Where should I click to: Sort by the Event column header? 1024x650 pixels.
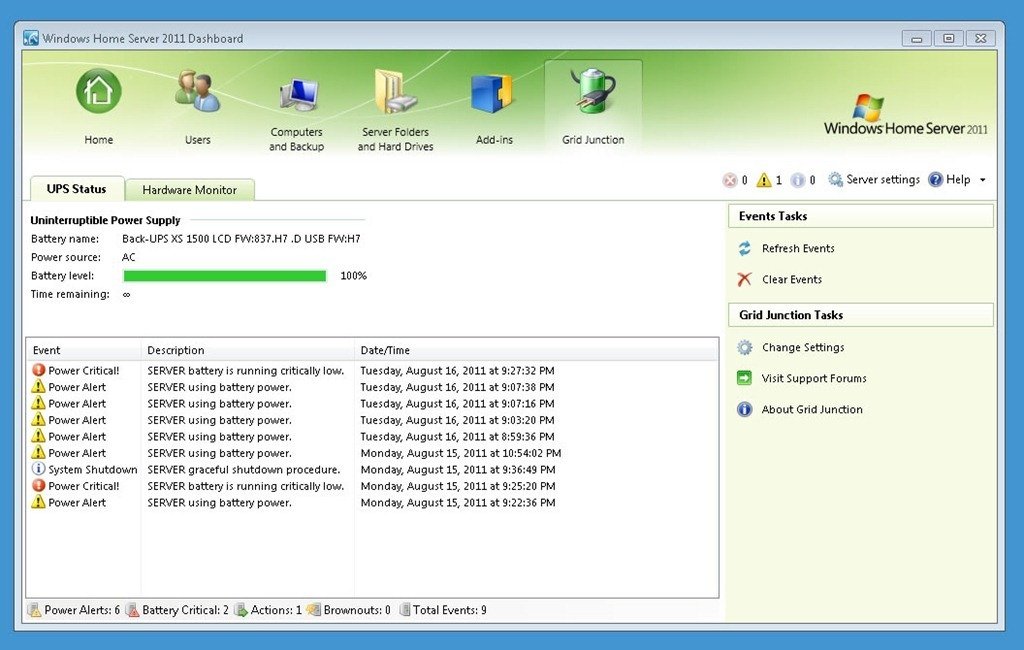coord(83,350)
